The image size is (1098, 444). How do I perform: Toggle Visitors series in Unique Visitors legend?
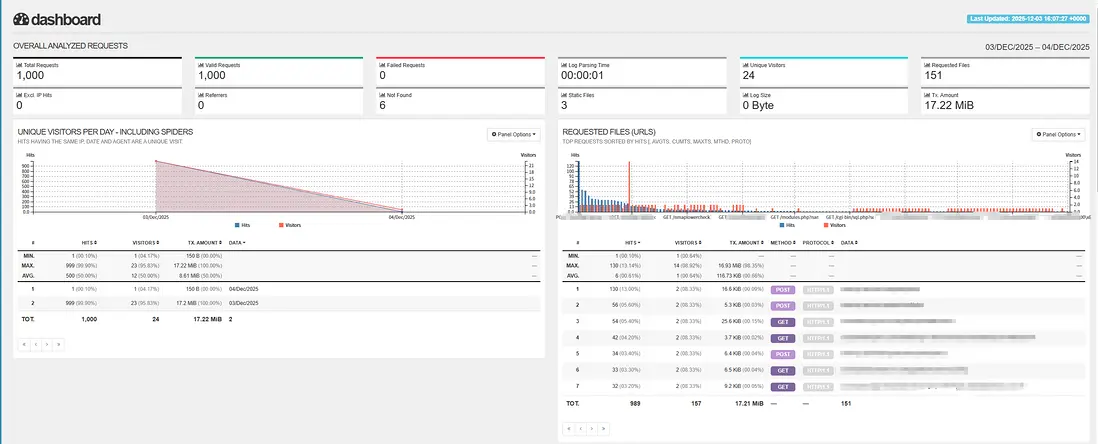[x=286, y=225]
